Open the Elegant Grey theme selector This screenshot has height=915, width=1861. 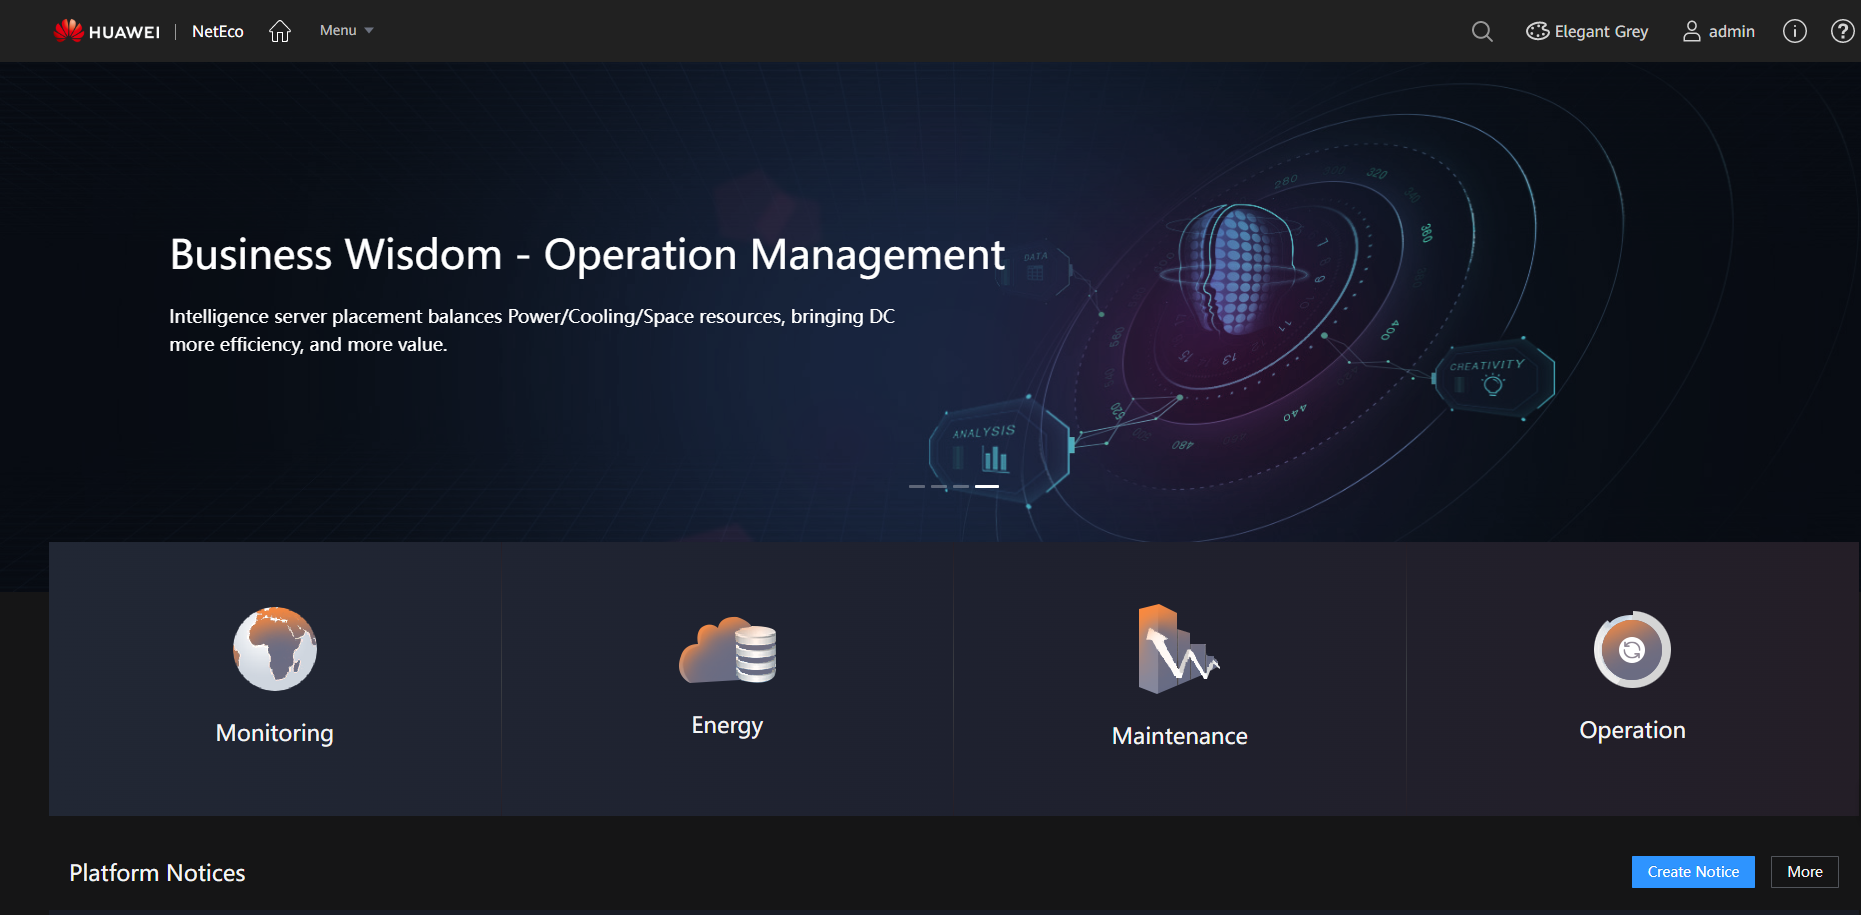coord(1587,31)
